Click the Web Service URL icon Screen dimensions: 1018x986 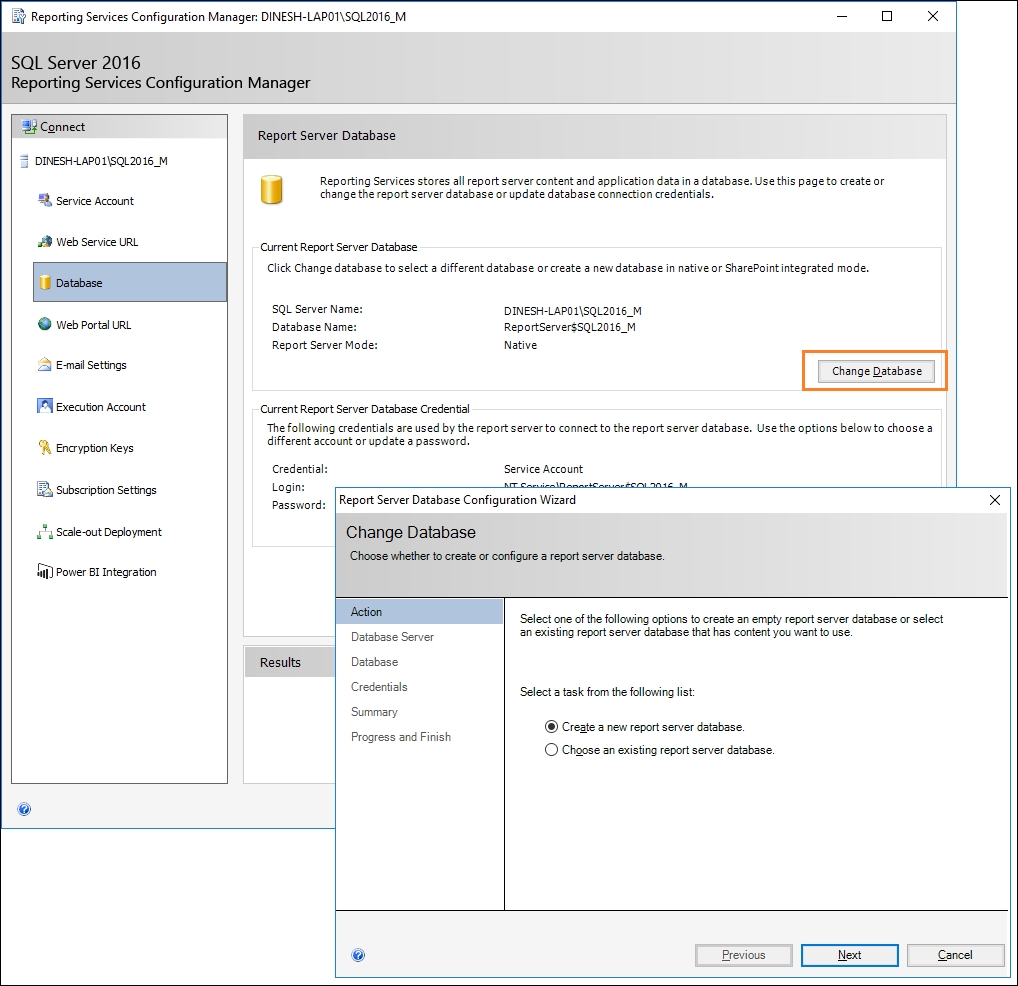[44, 241]
